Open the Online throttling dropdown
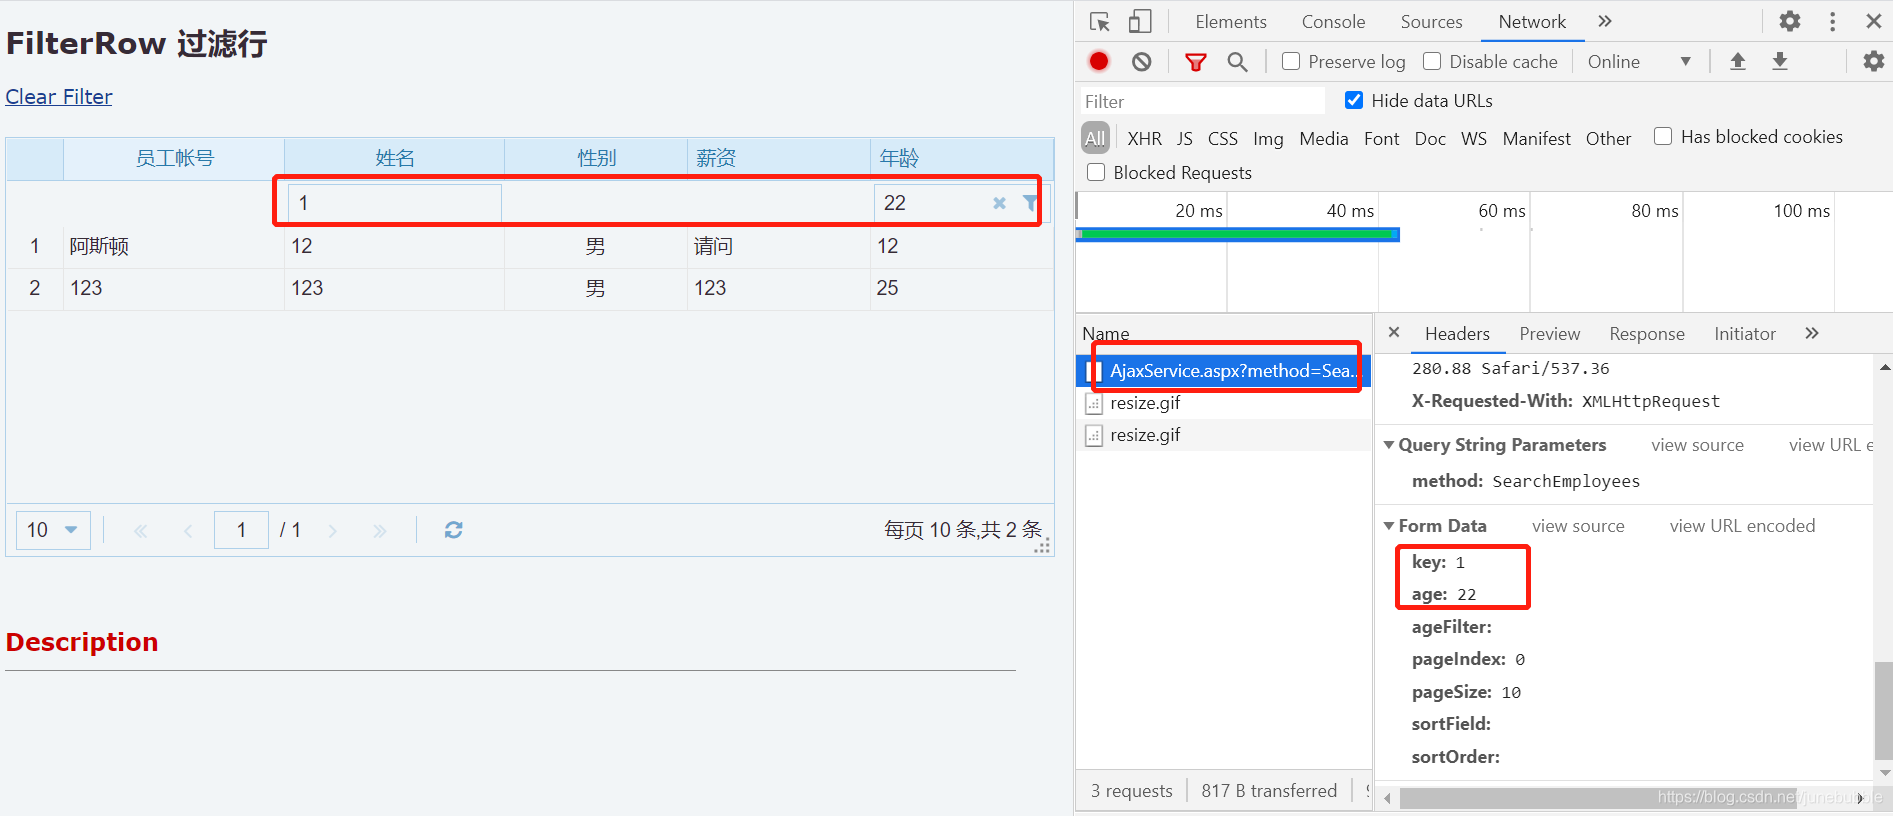The height and width of the screenshot is (816, 1893). tap(1639, 61)
